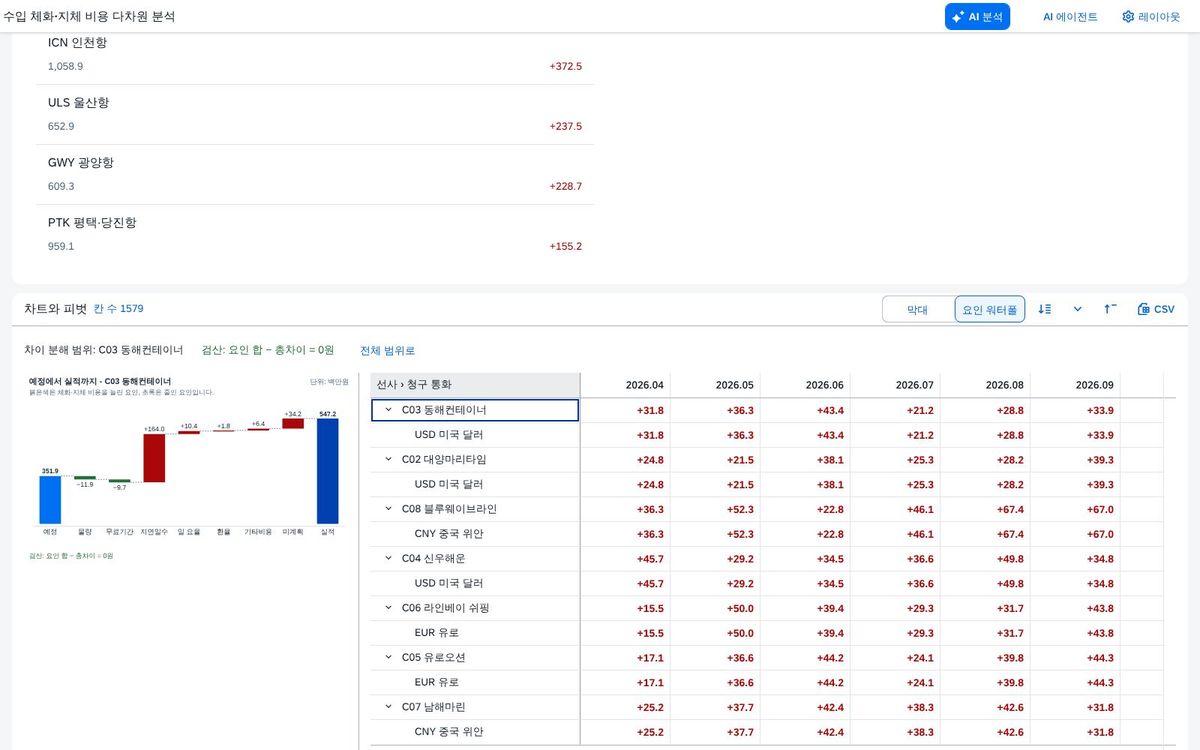Collapse the C05 유로오션 row
The width and height of the screenshot is (1200, 750).
pyautogui.click(x=388, y=657)
